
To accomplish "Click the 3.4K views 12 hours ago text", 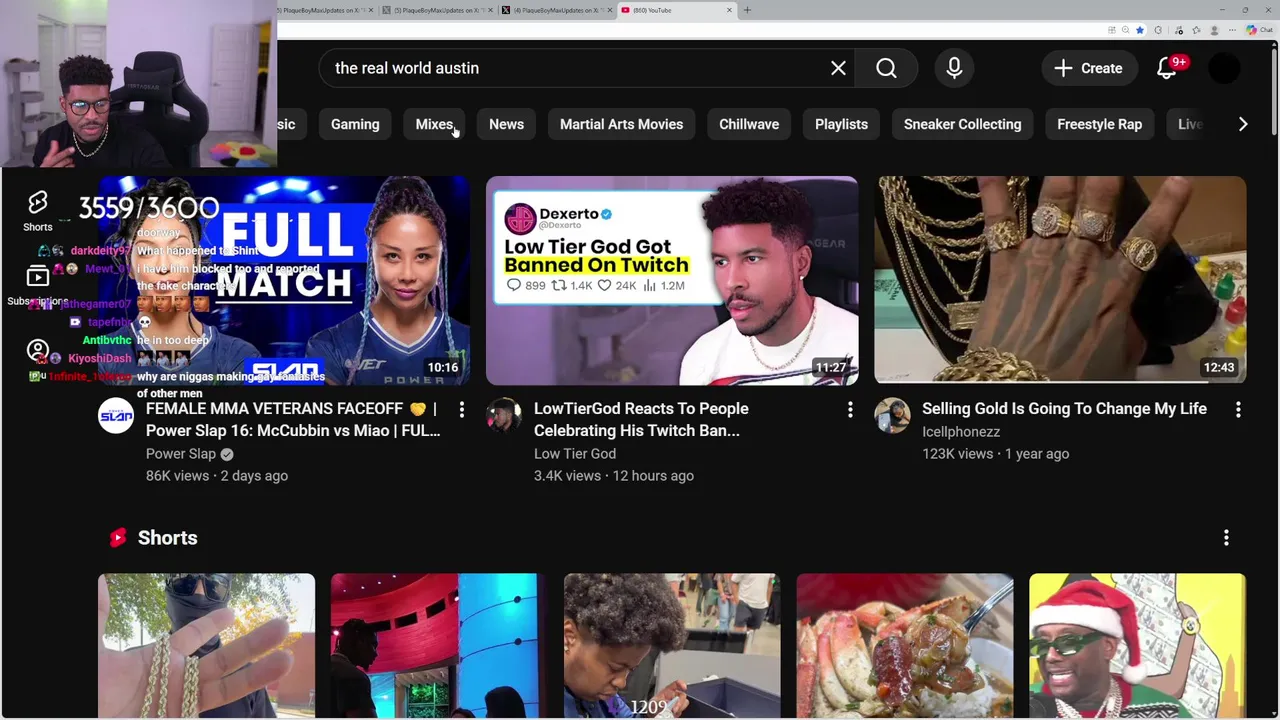I will (x=614, y=475).
